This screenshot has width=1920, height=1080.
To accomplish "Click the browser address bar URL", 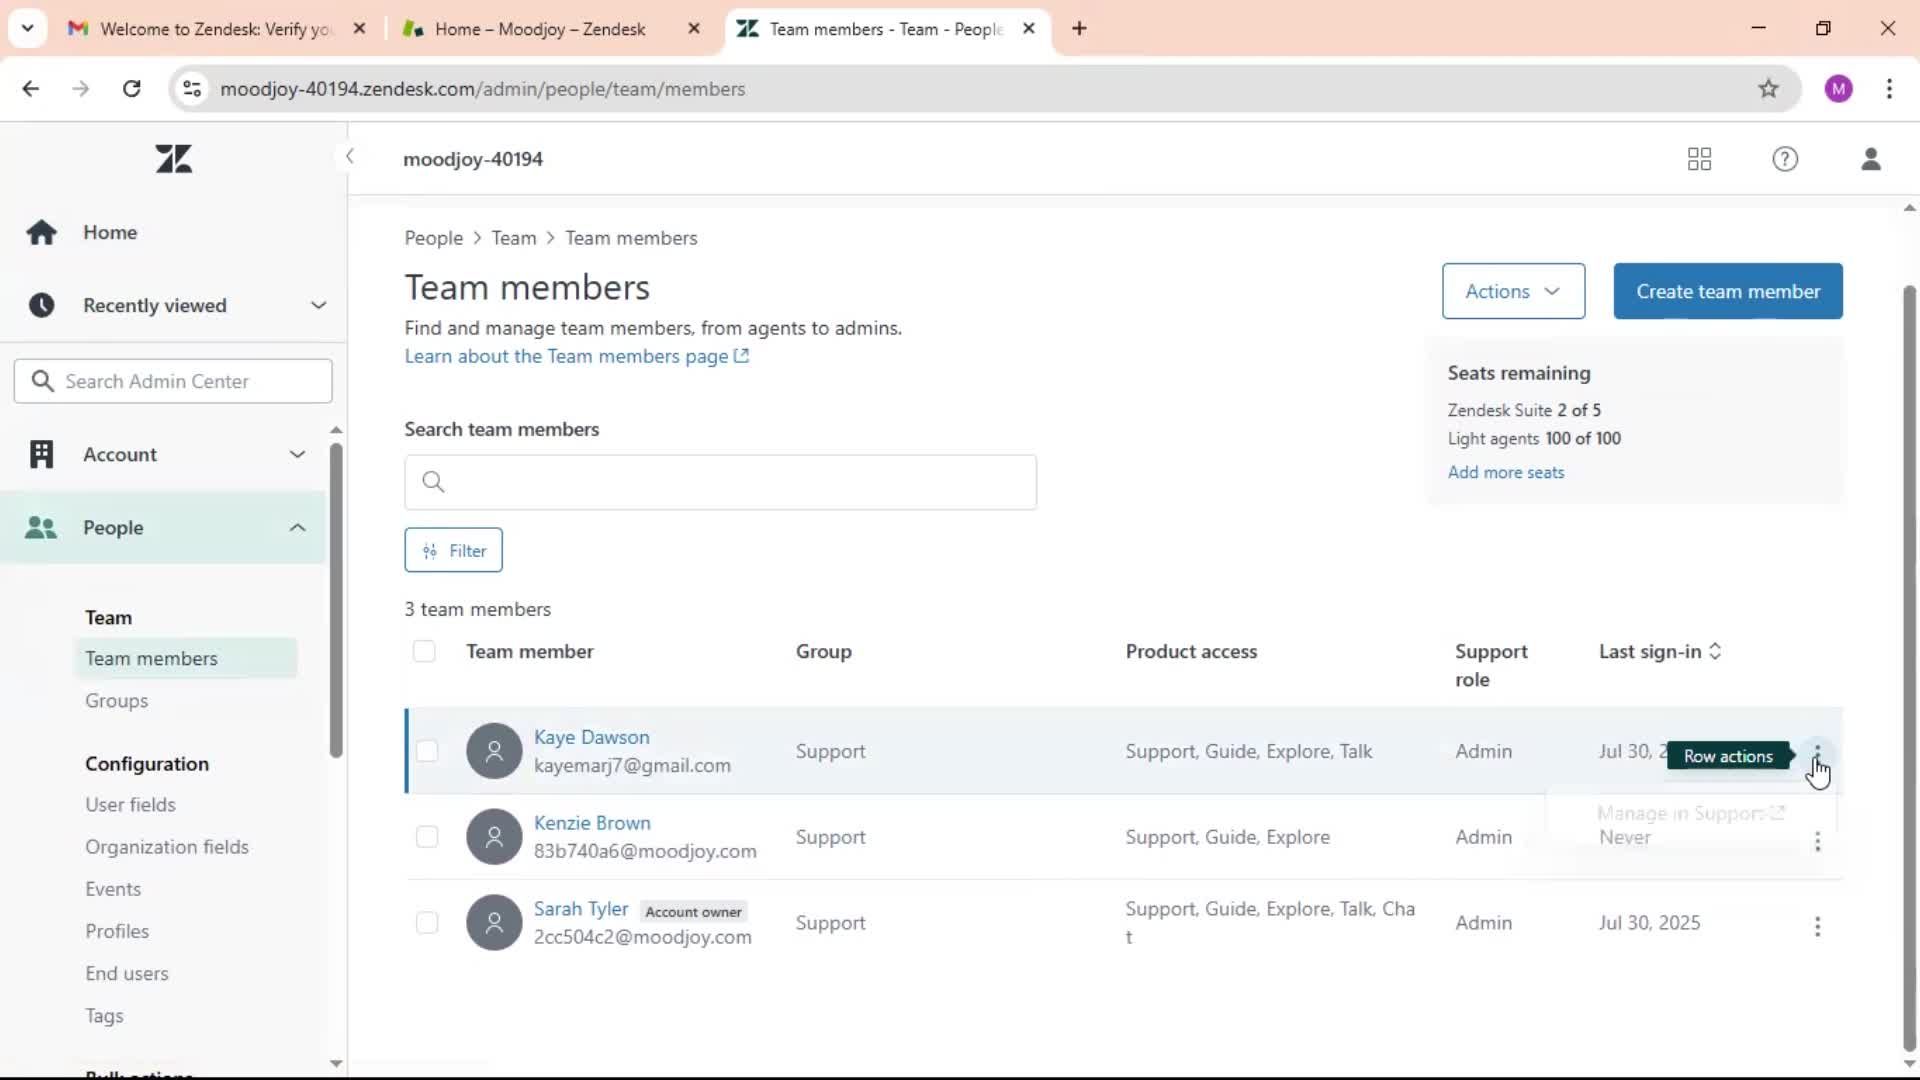I will coord(482,89).
